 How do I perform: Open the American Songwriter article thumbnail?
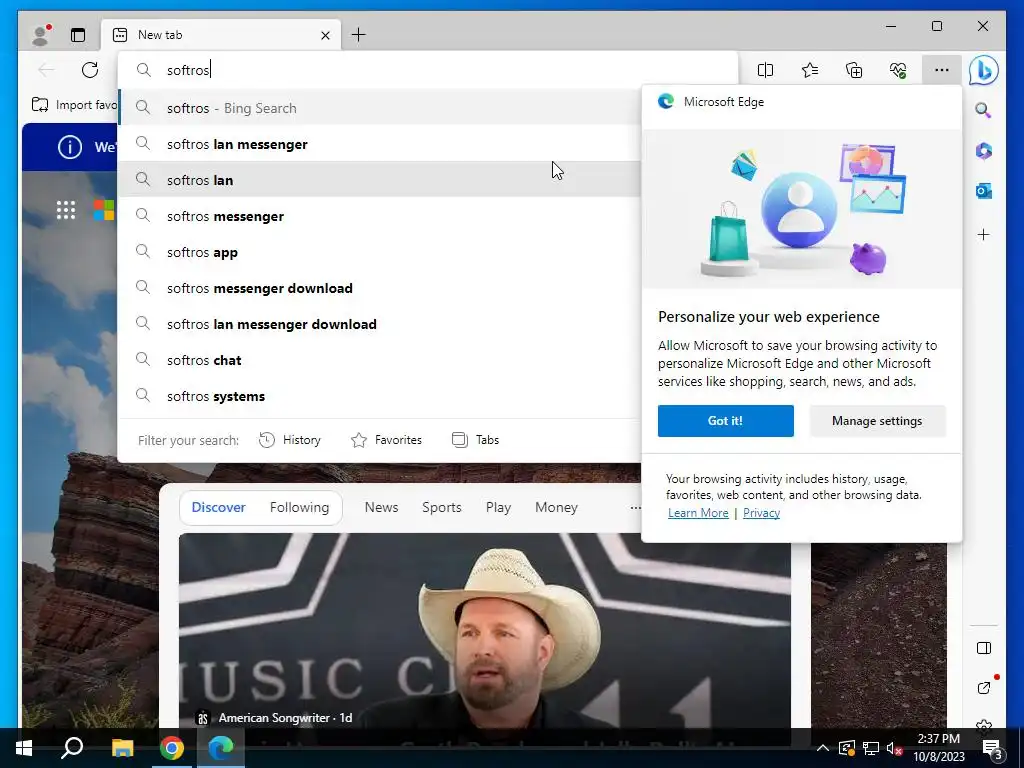pos(485,630)
